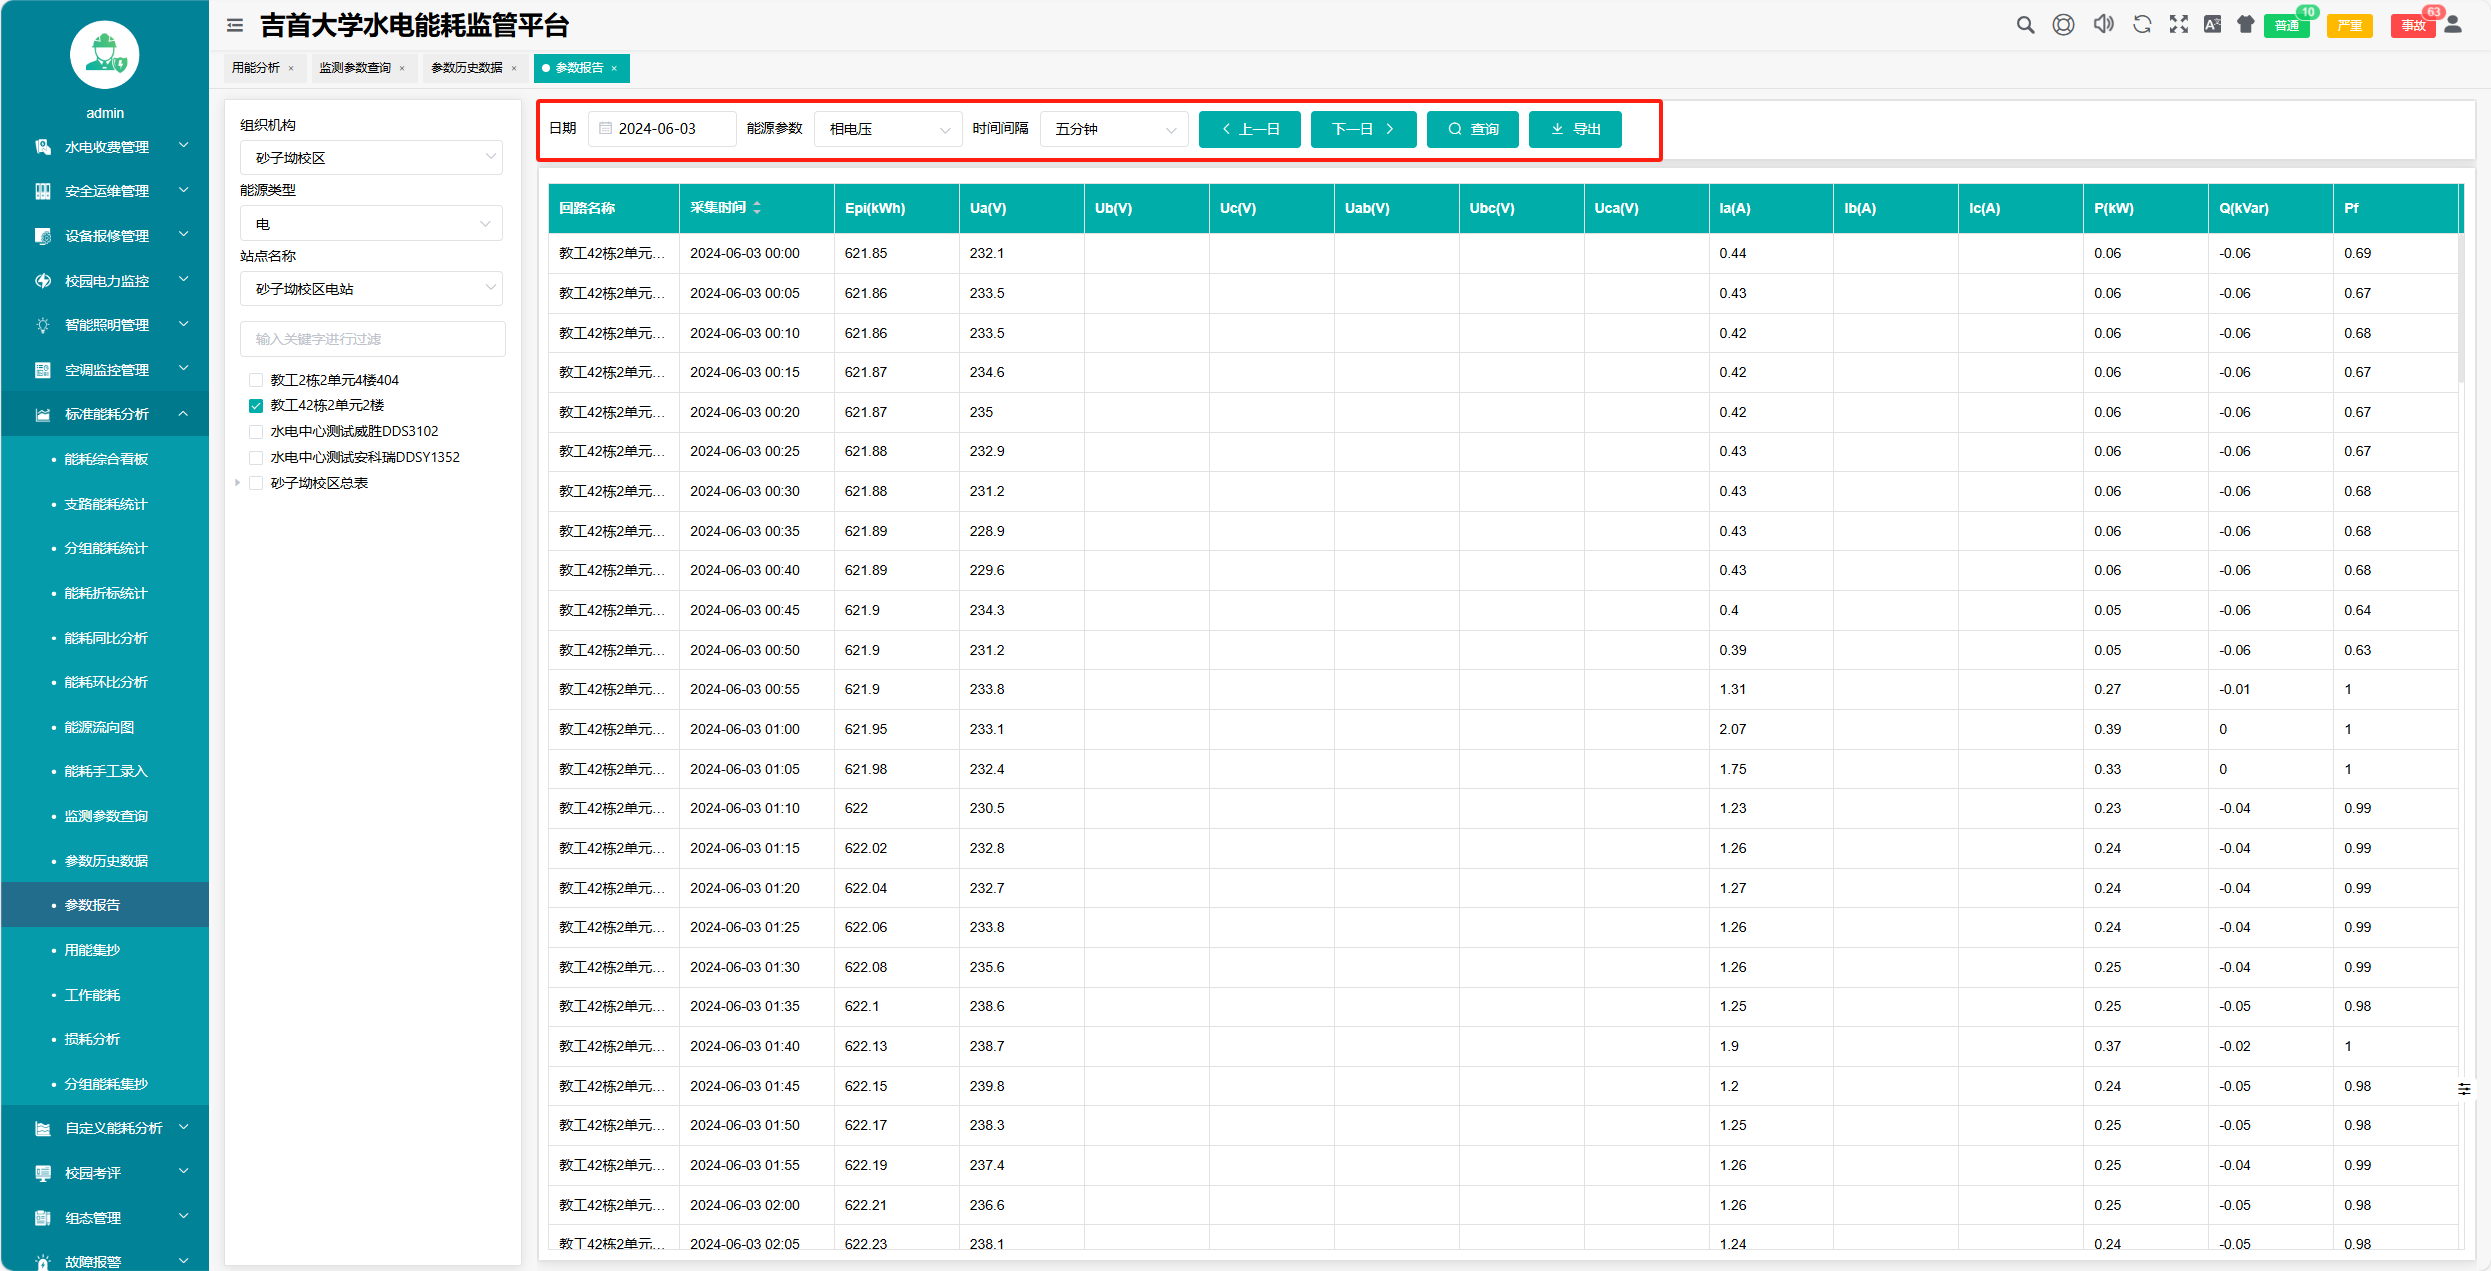Click the search magnifier icon in header
This screenshot has width=2491, height=1271.
(x=2025, y=25)
